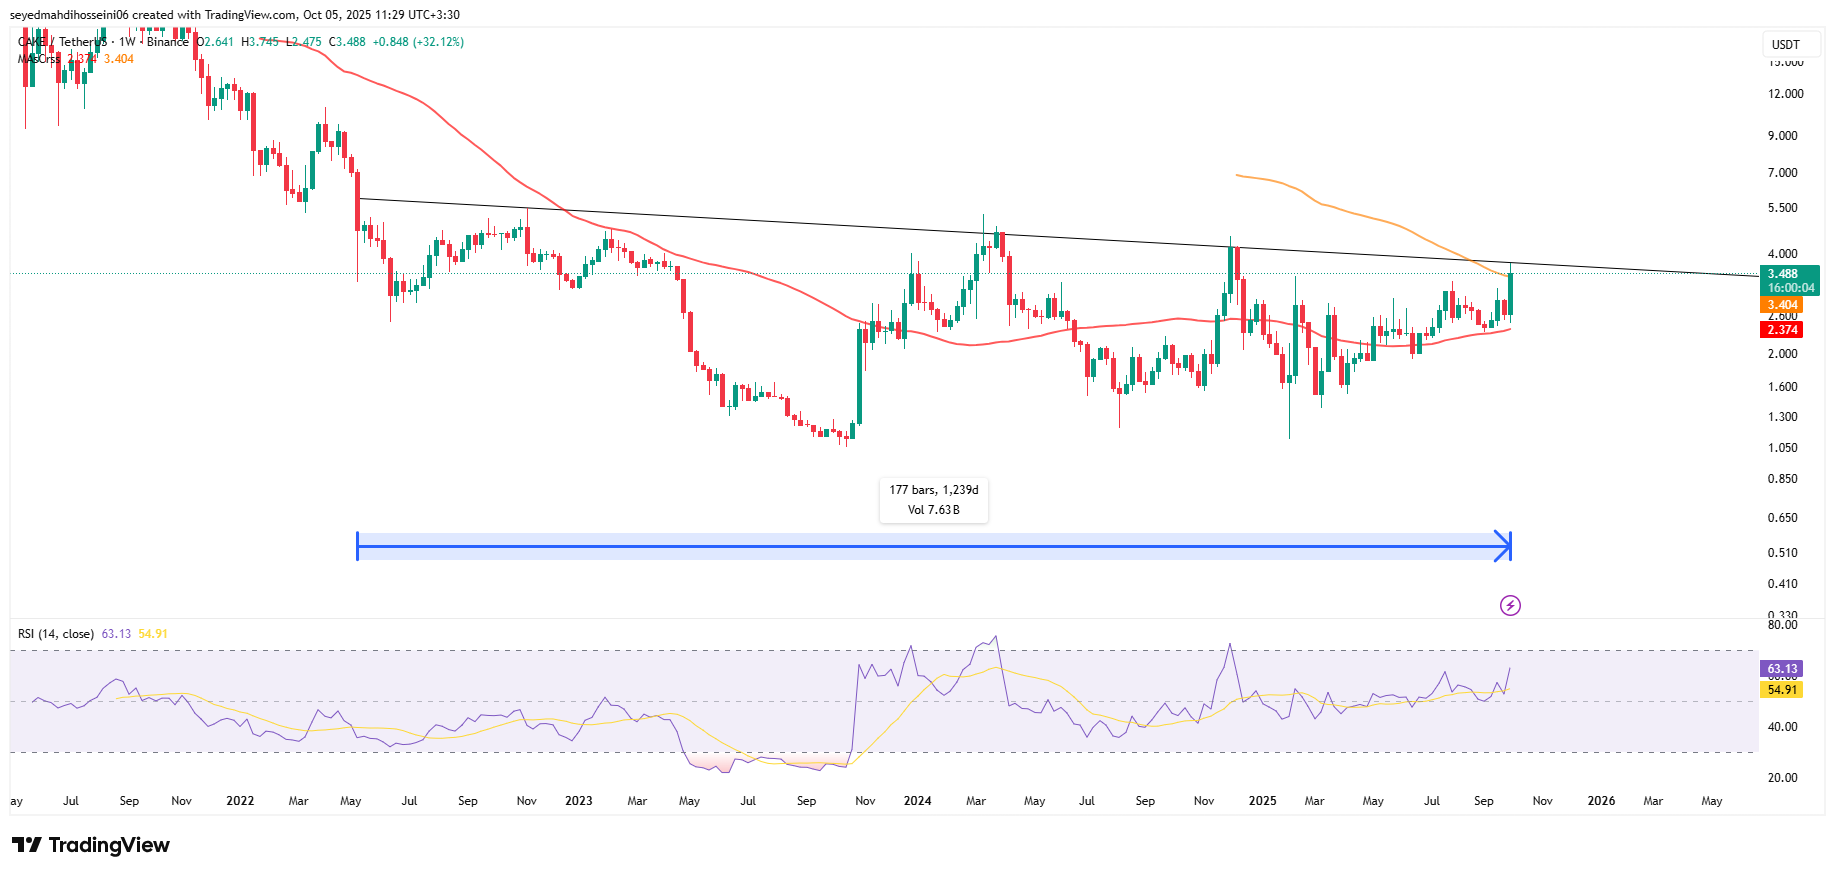Click the yellow 54.91 RSI average label
The width and height of the screenshot is (1835, 875).
(x=1782, y=690)
